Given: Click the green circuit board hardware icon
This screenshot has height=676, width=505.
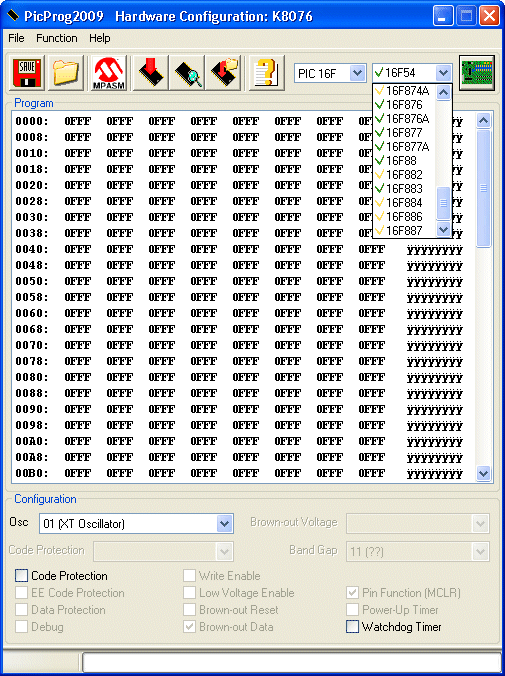Looking at the screenshot, I should (x=477, y=72).
